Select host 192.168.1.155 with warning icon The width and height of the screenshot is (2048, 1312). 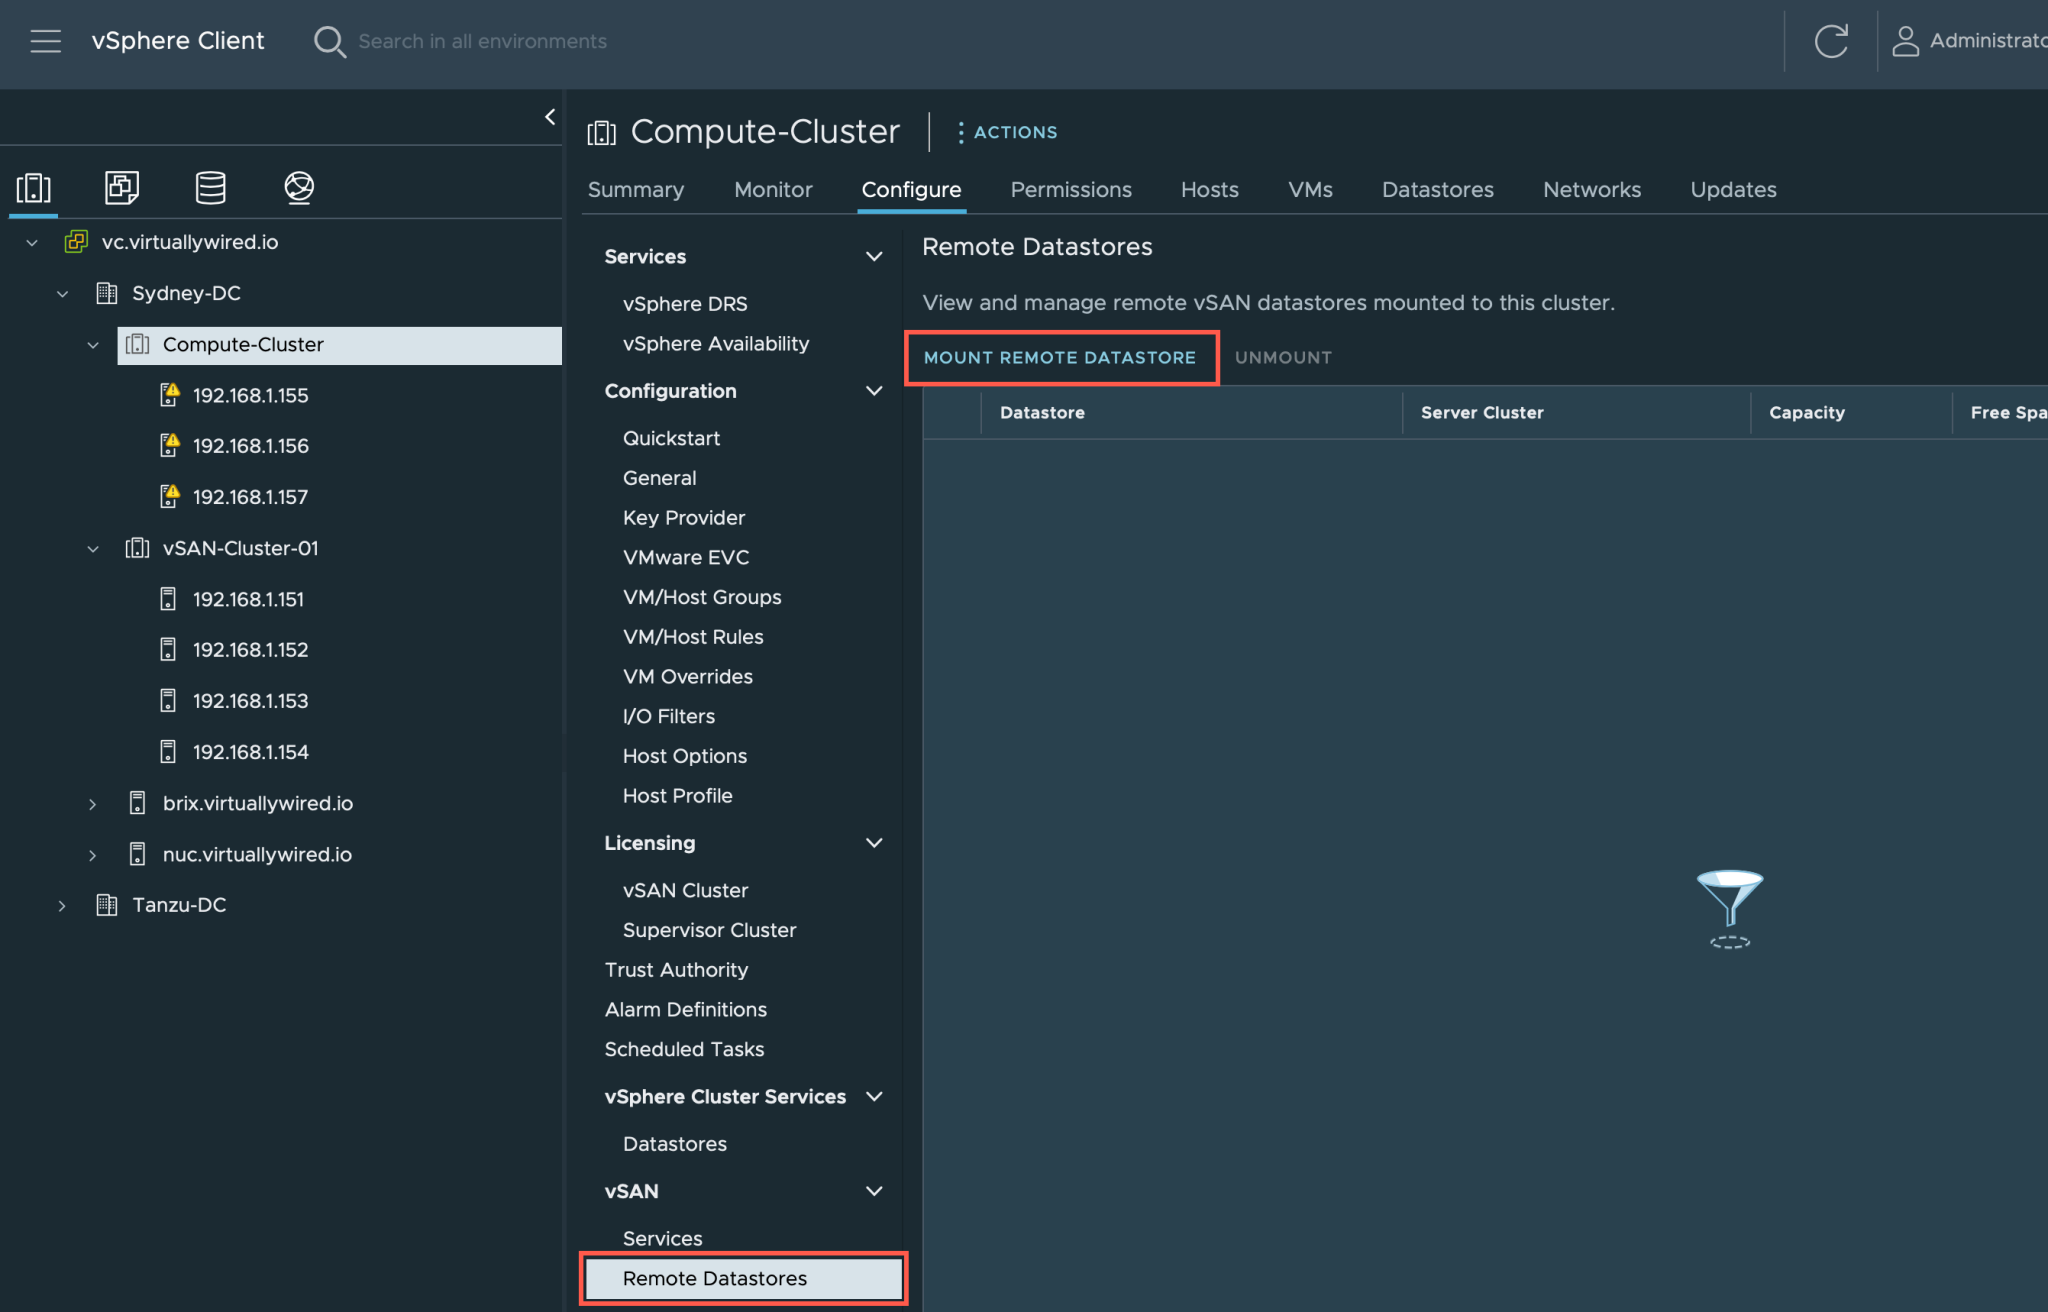click(250, 395)
